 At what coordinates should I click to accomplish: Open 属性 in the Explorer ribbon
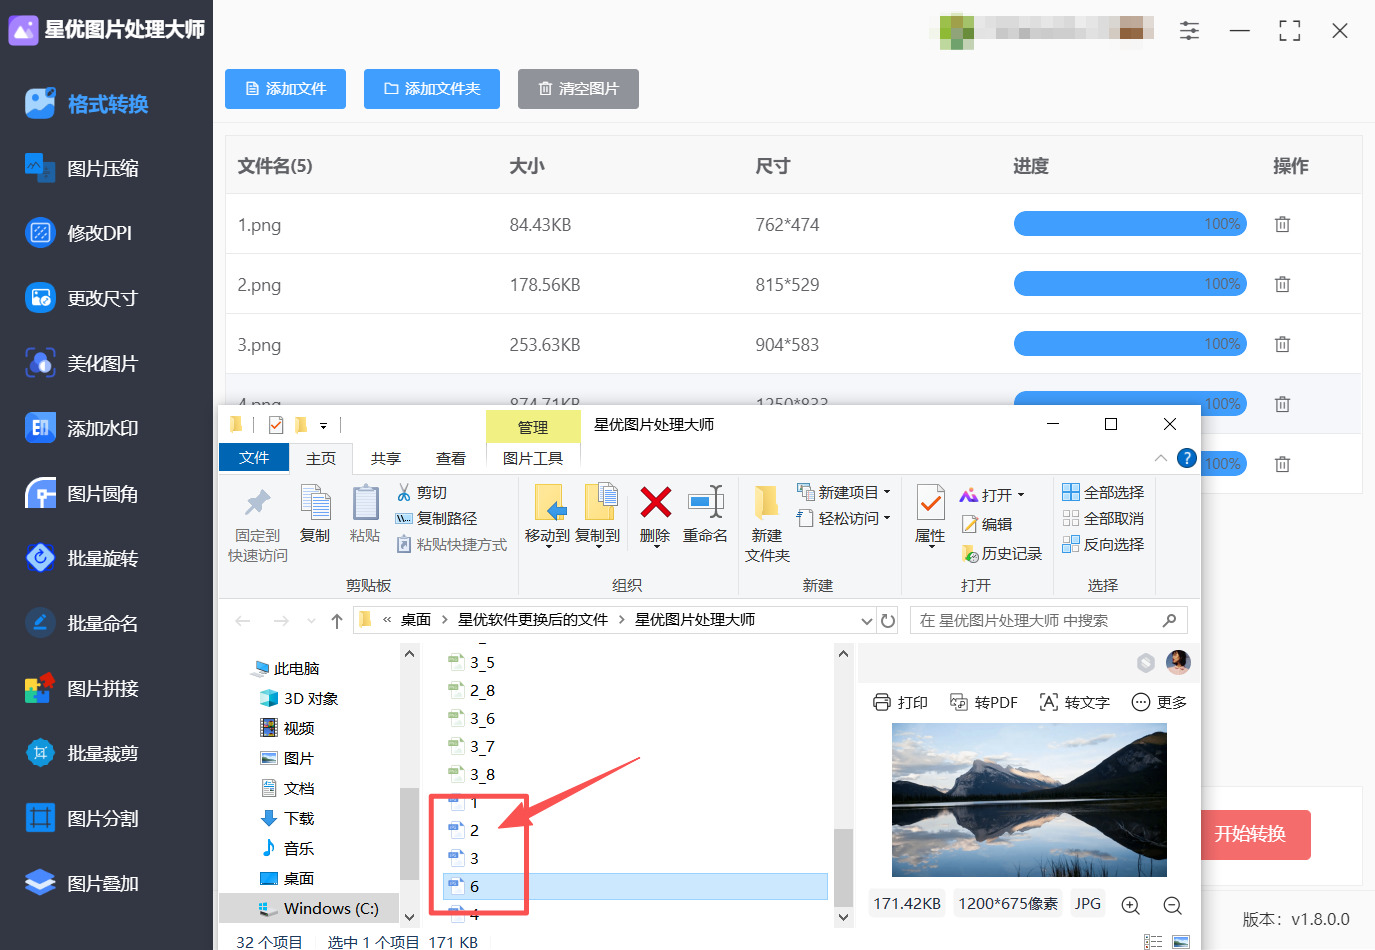click(930, 515)
